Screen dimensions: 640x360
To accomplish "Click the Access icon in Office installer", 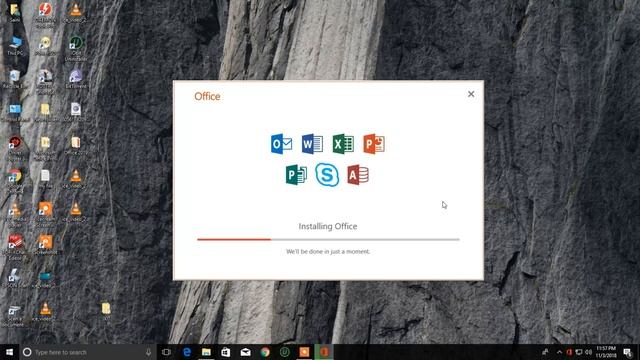I will click(358, 175).
